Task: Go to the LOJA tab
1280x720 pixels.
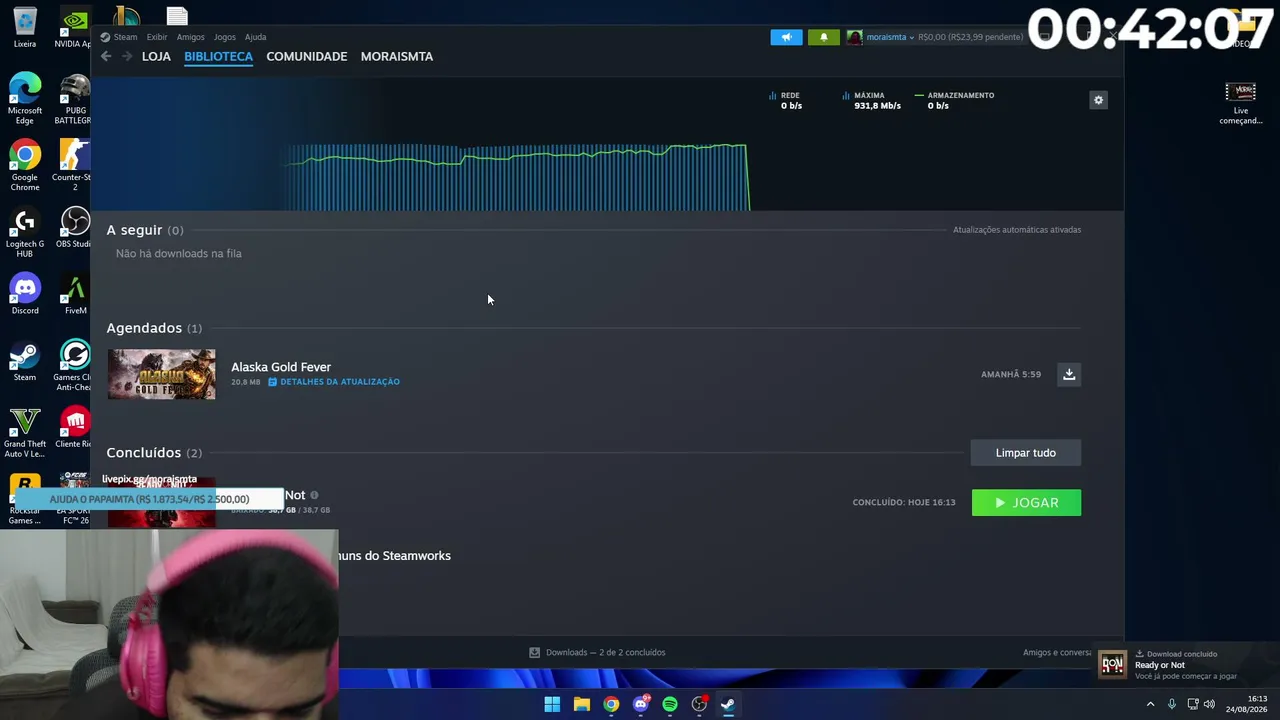Action: 156,56
